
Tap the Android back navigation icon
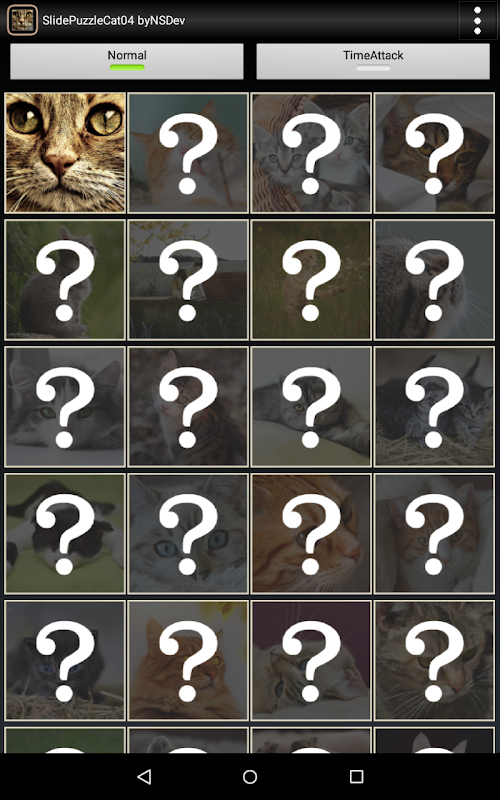144,777
